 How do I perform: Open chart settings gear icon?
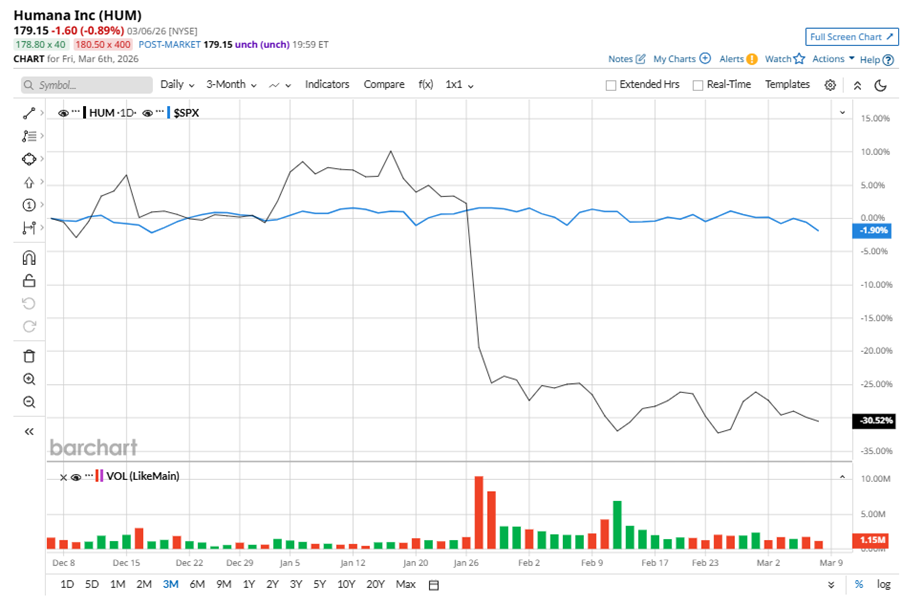[x=830, y=85]
